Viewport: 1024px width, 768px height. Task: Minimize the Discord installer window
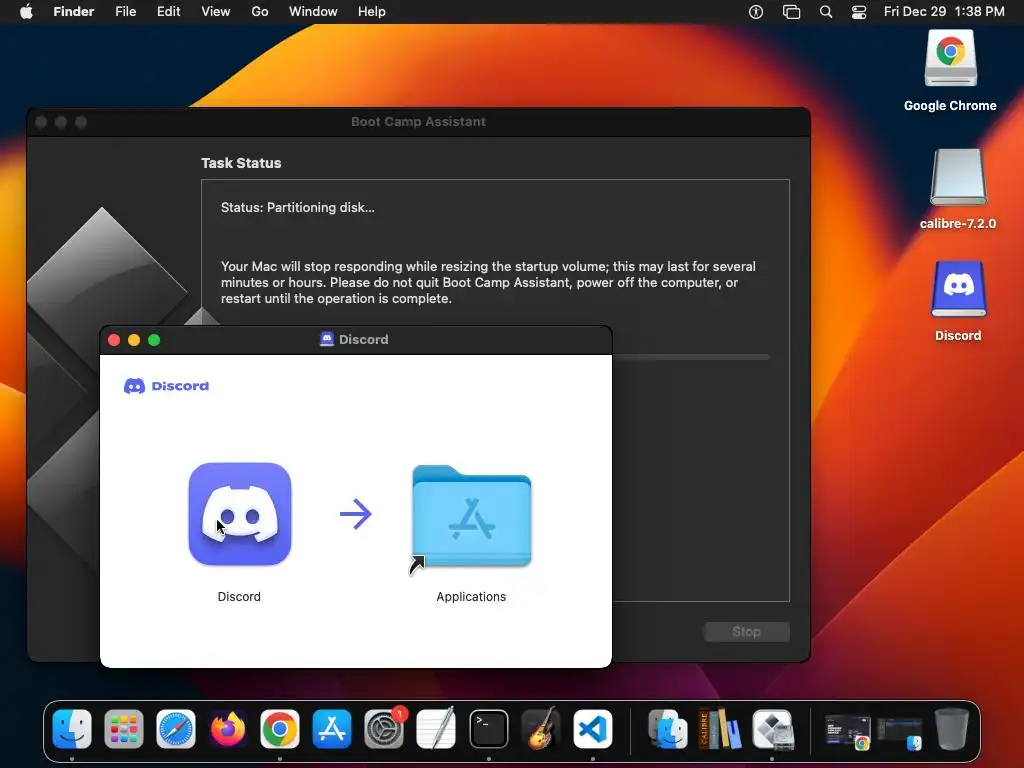tap(134, 340)
